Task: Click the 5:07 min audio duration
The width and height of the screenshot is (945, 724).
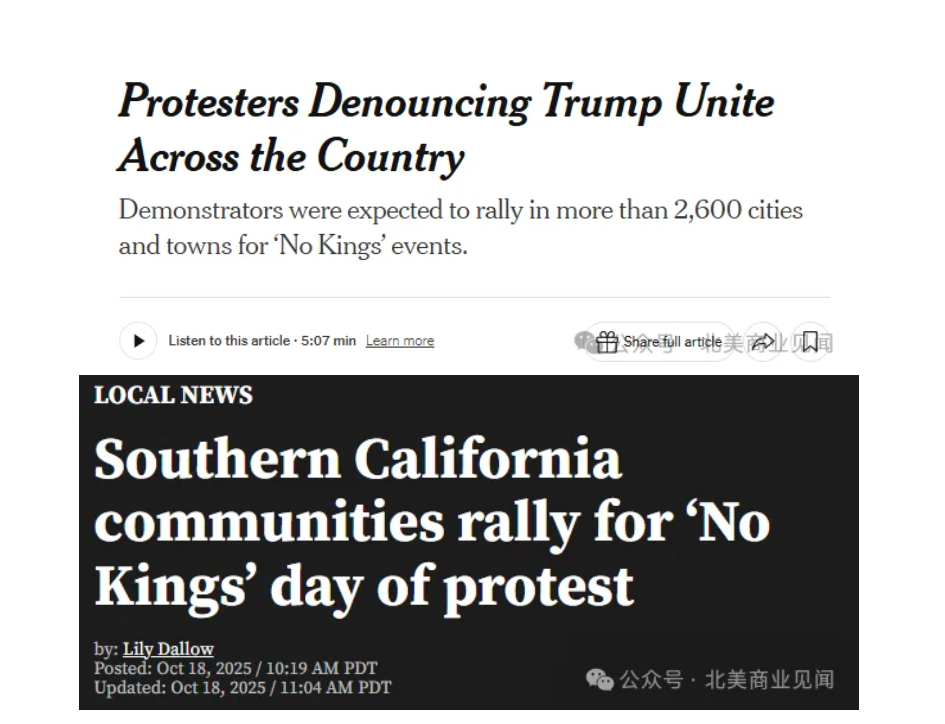Action: (330, 341)
